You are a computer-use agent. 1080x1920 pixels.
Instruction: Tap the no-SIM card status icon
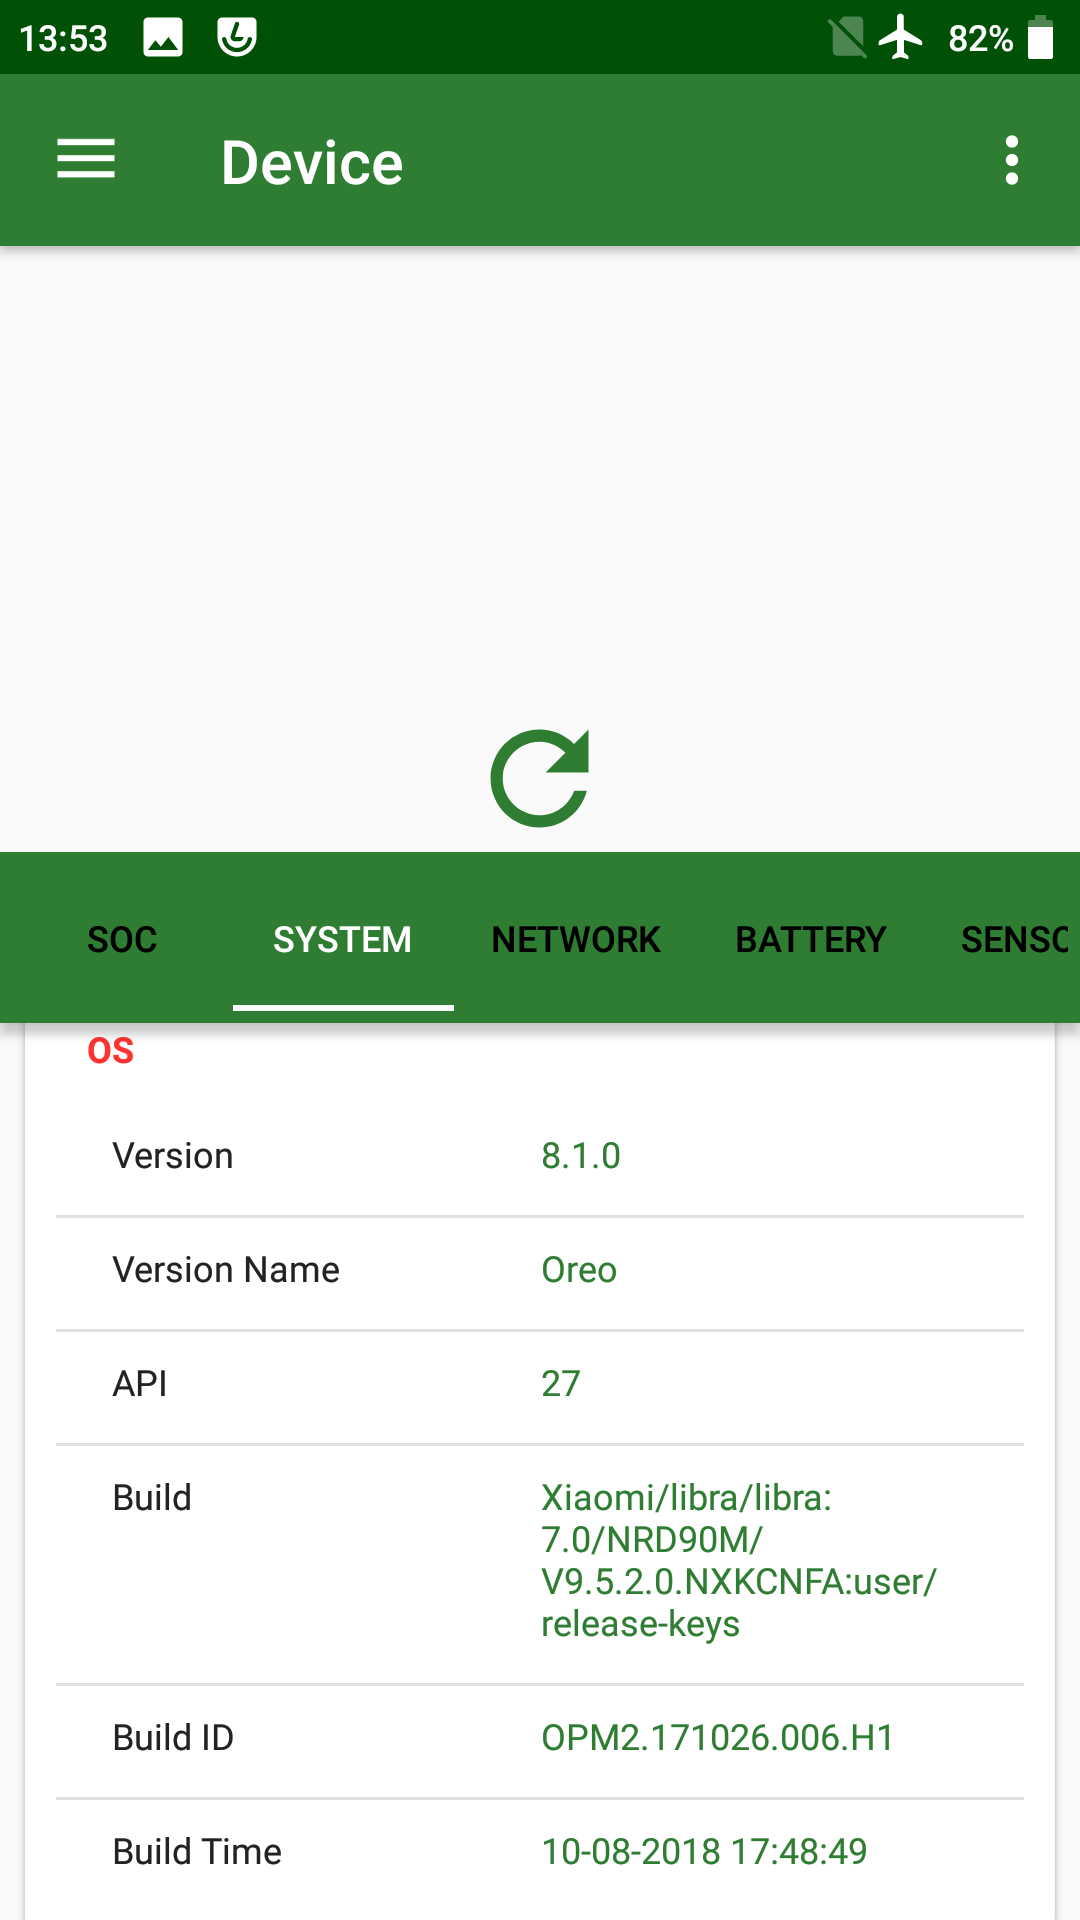coord(847,38)
